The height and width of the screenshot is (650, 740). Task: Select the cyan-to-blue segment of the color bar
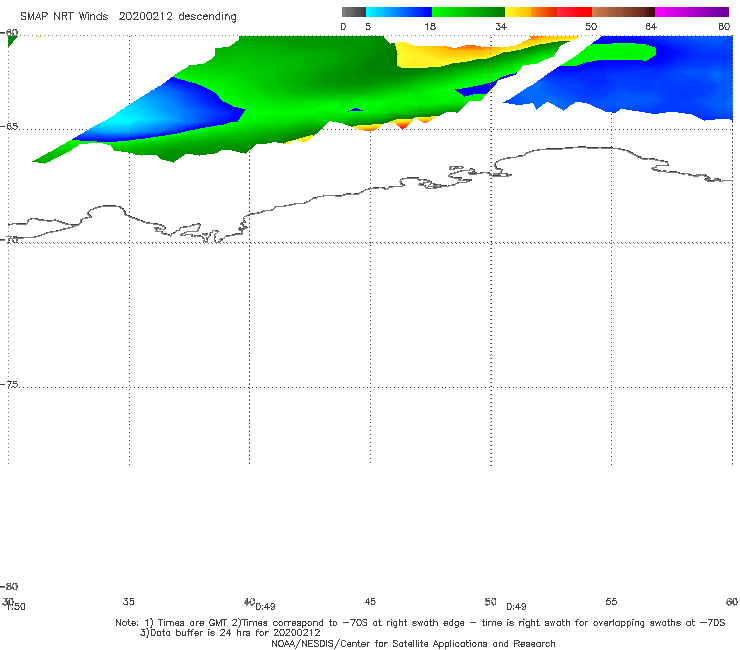click(399, 12)
